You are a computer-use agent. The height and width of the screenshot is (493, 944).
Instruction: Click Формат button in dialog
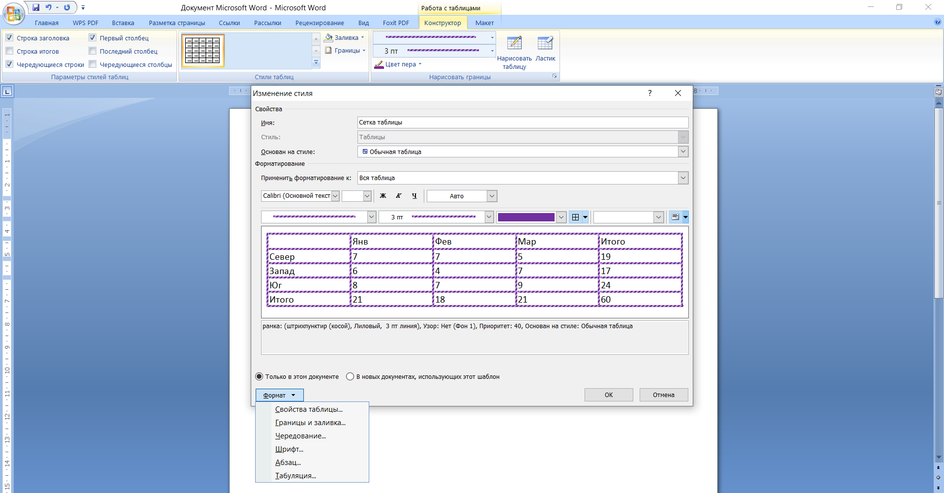click(279, 395)
